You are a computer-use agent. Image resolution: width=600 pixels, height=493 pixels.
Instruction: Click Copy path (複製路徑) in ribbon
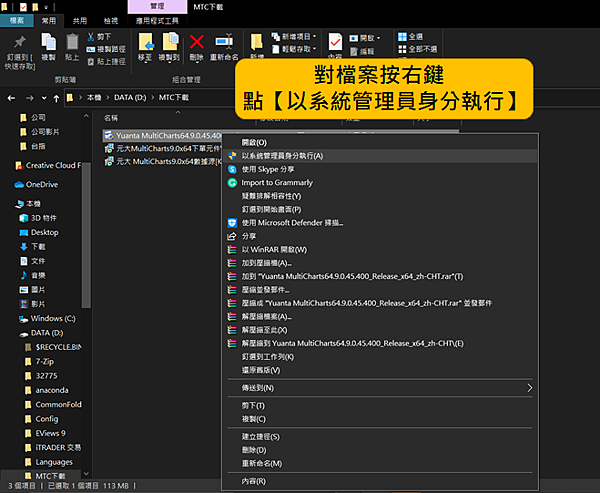(106, 49)
